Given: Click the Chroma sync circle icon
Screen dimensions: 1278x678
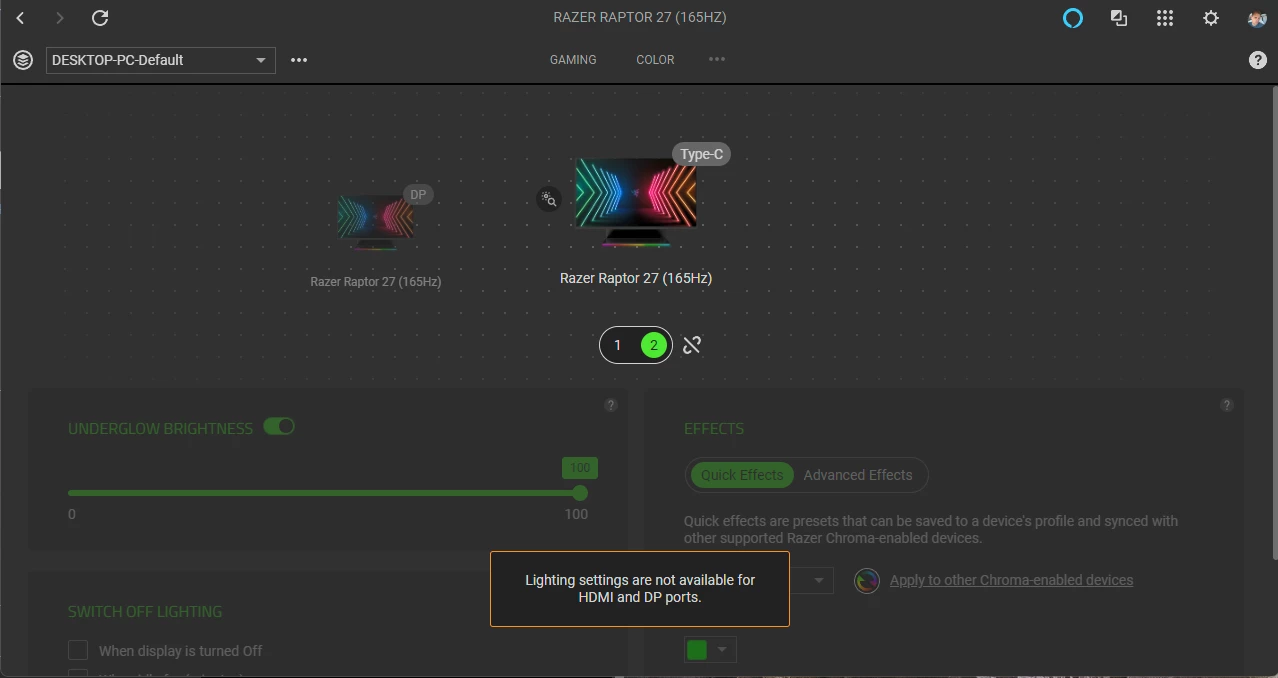Looking at the screenshot, I should coord(867,580).
